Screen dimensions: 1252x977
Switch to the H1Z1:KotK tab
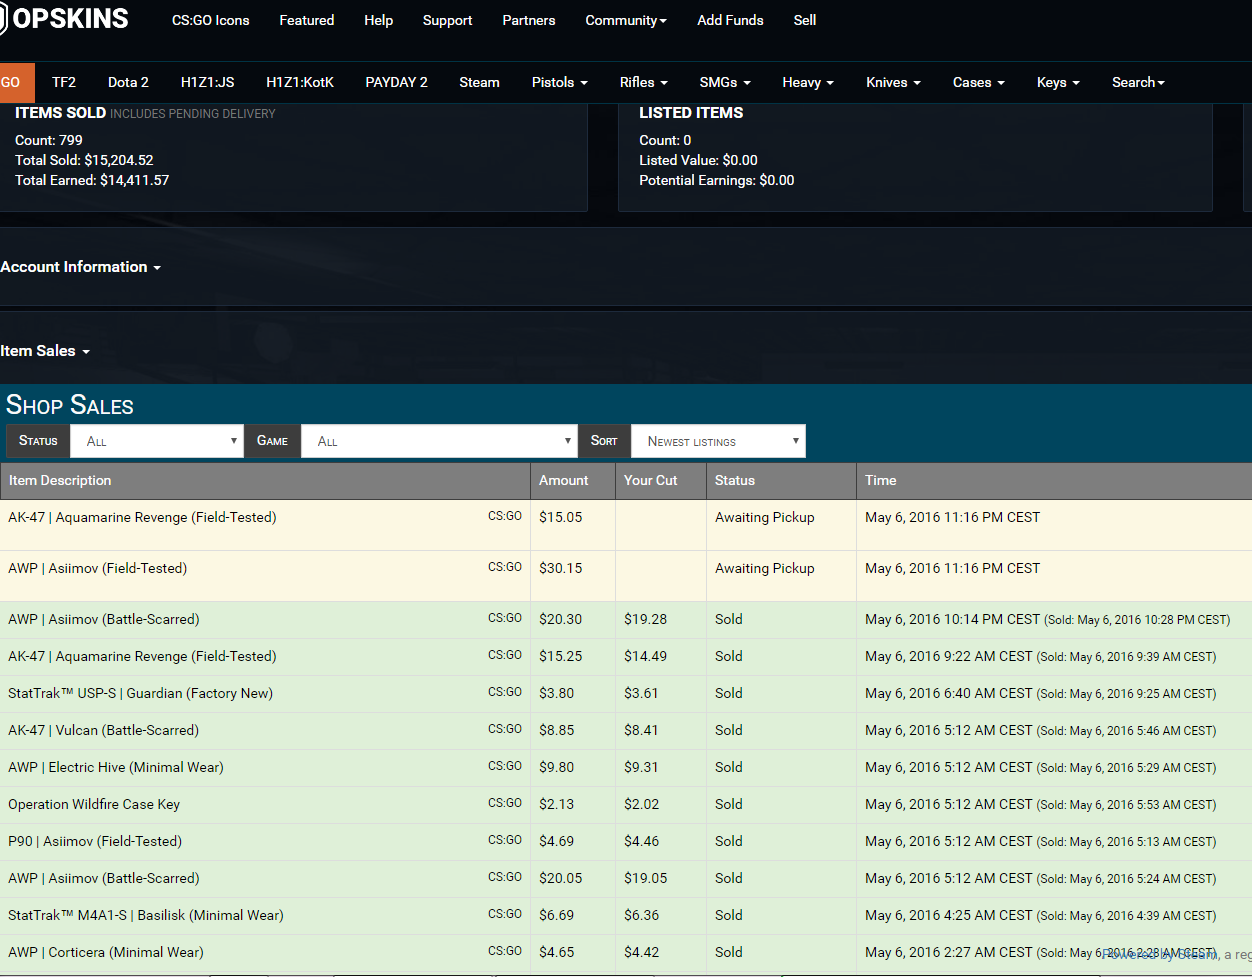300,82
